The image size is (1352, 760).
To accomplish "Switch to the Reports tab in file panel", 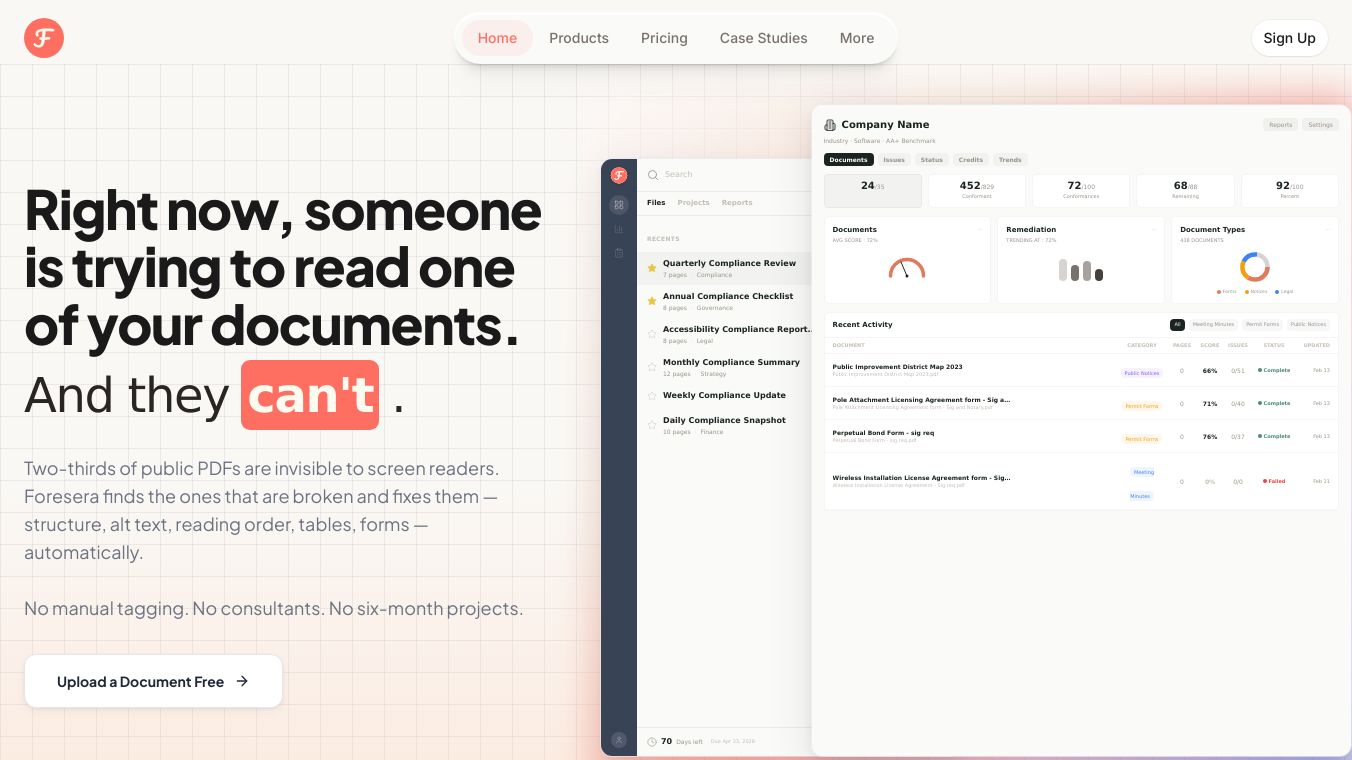I will [737, 203].
